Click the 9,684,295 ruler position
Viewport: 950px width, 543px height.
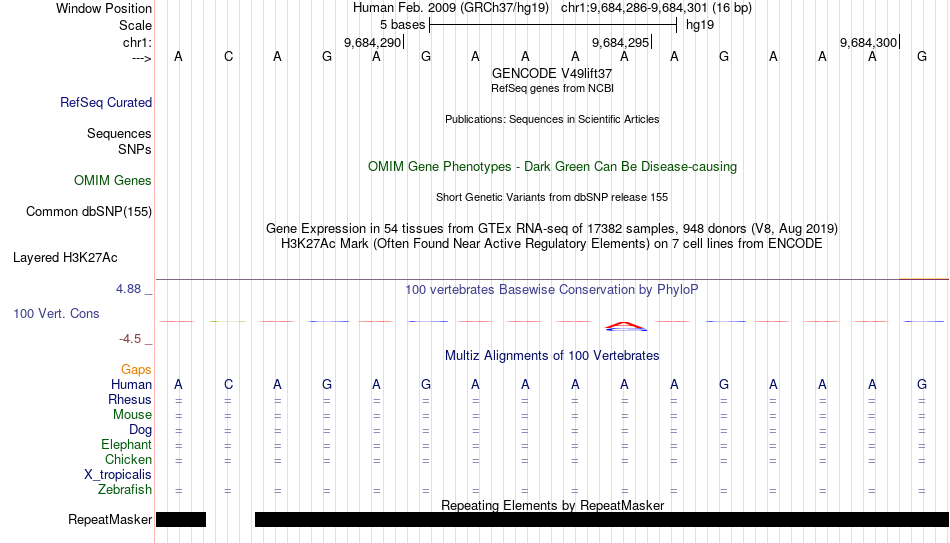[621, 42]
